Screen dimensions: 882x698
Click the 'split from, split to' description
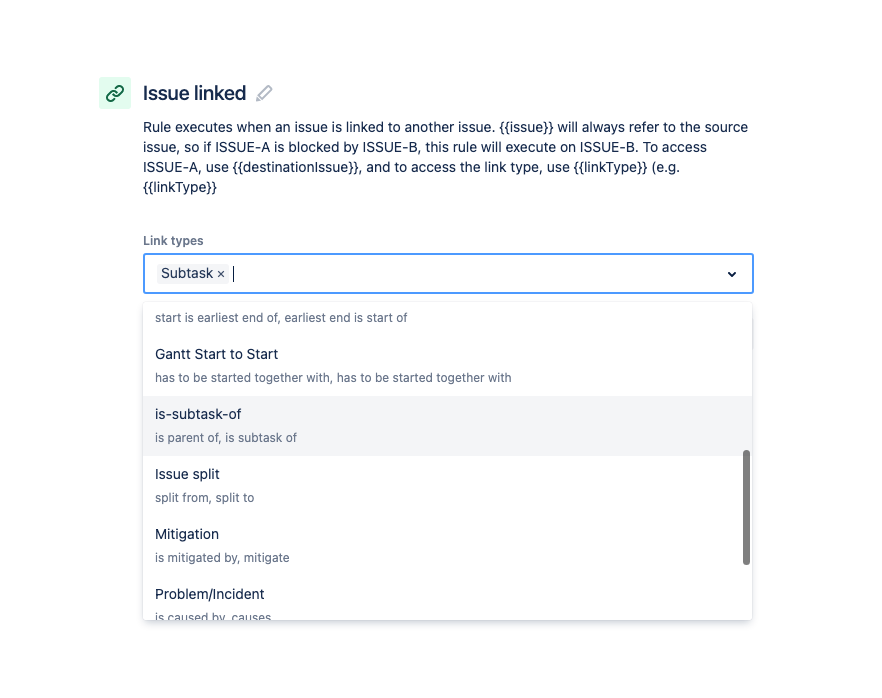click(205, 498)
